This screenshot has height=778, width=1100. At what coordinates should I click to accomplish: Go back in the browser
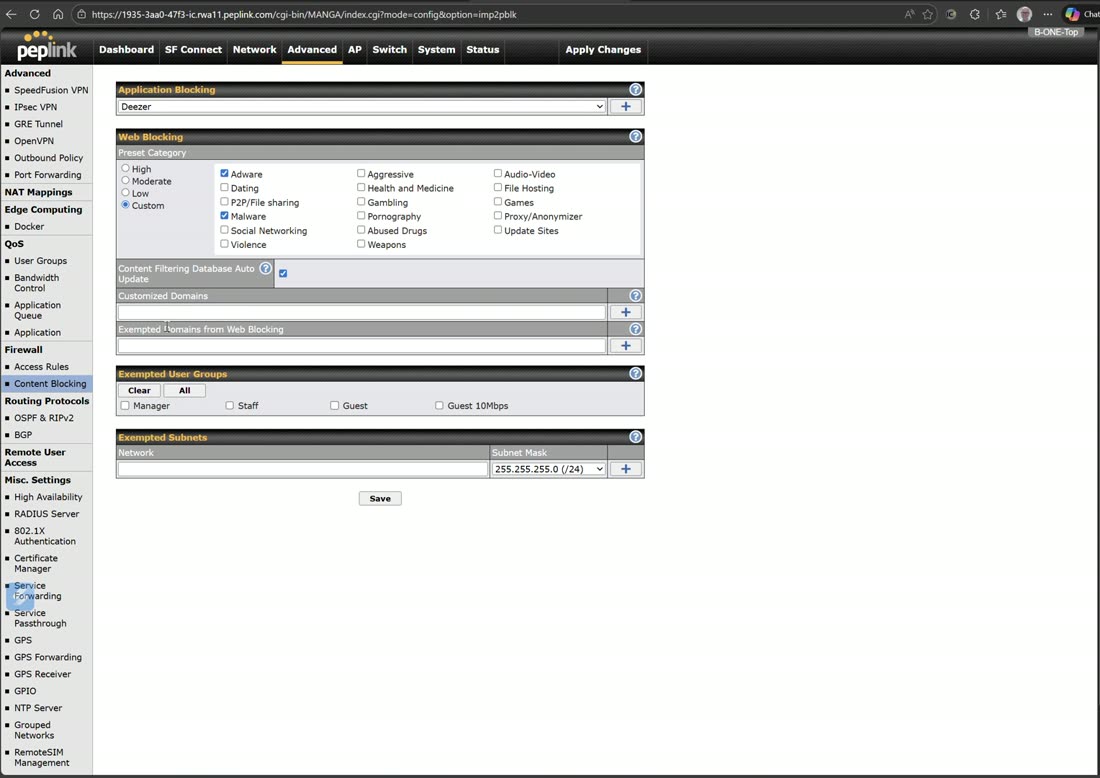(x=11, y=14)
